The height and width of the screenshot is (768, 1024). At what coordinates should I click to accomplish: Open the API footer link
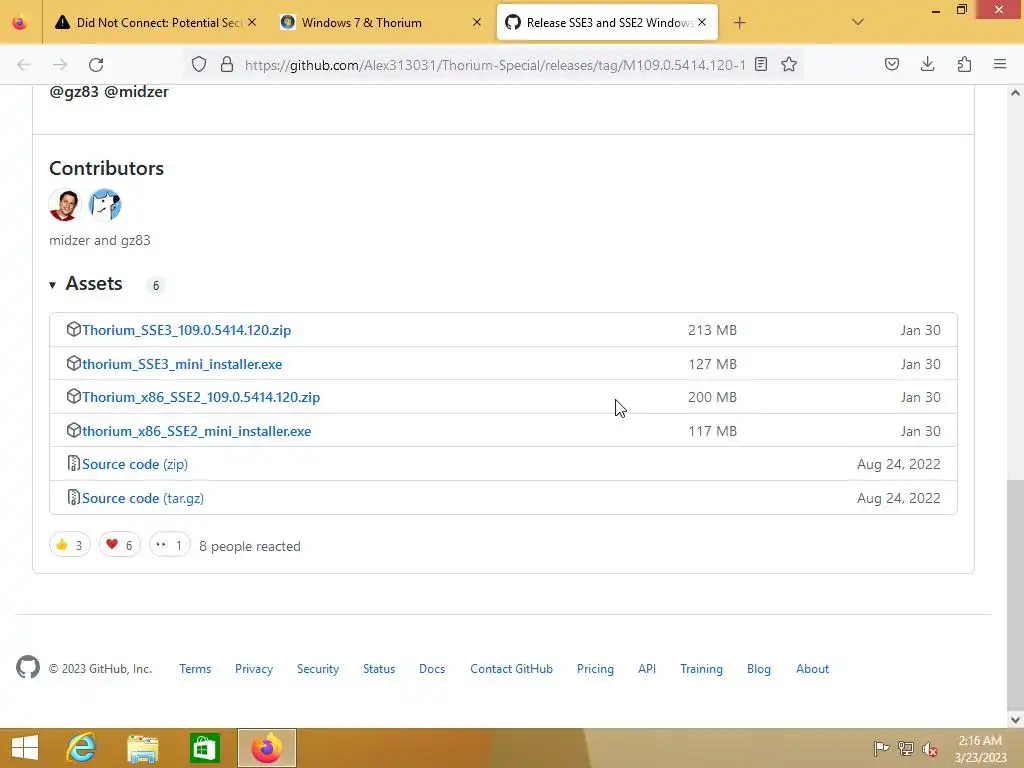click(647, 669)
